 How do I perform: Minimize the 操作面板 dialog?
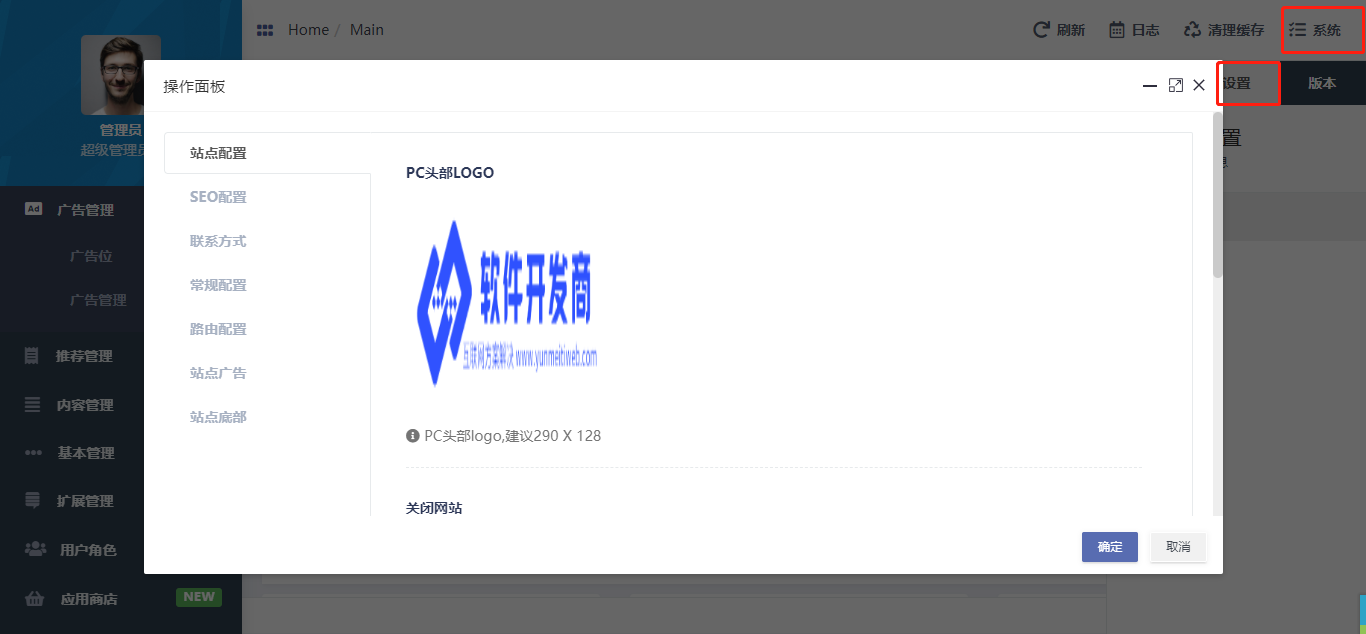(x=1150, y=86)
